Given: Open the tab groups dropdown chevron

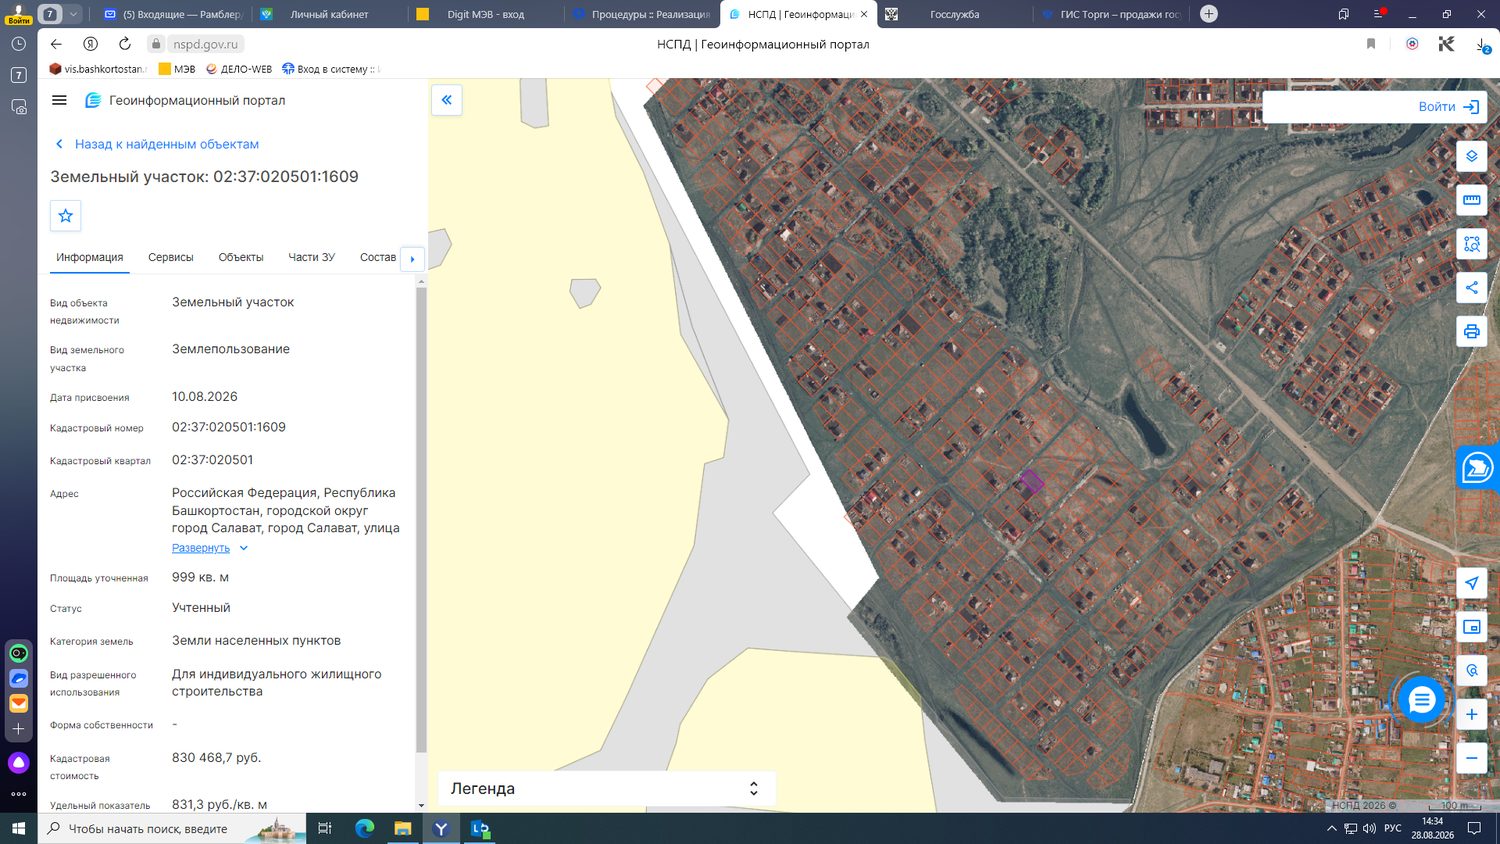Looking at the screenshot, I should point(73,14).
